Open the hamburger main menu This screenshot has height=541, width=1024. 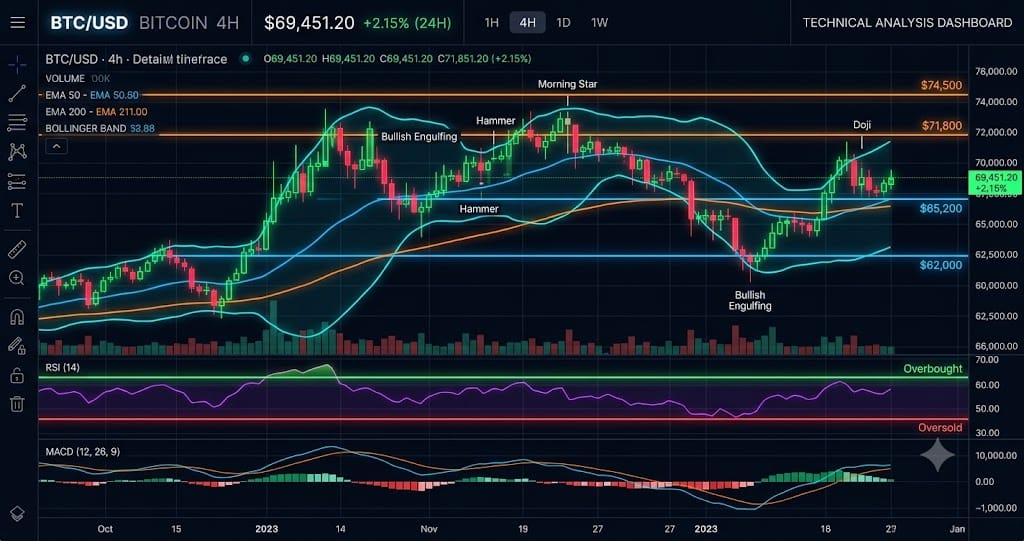[18, 23]
